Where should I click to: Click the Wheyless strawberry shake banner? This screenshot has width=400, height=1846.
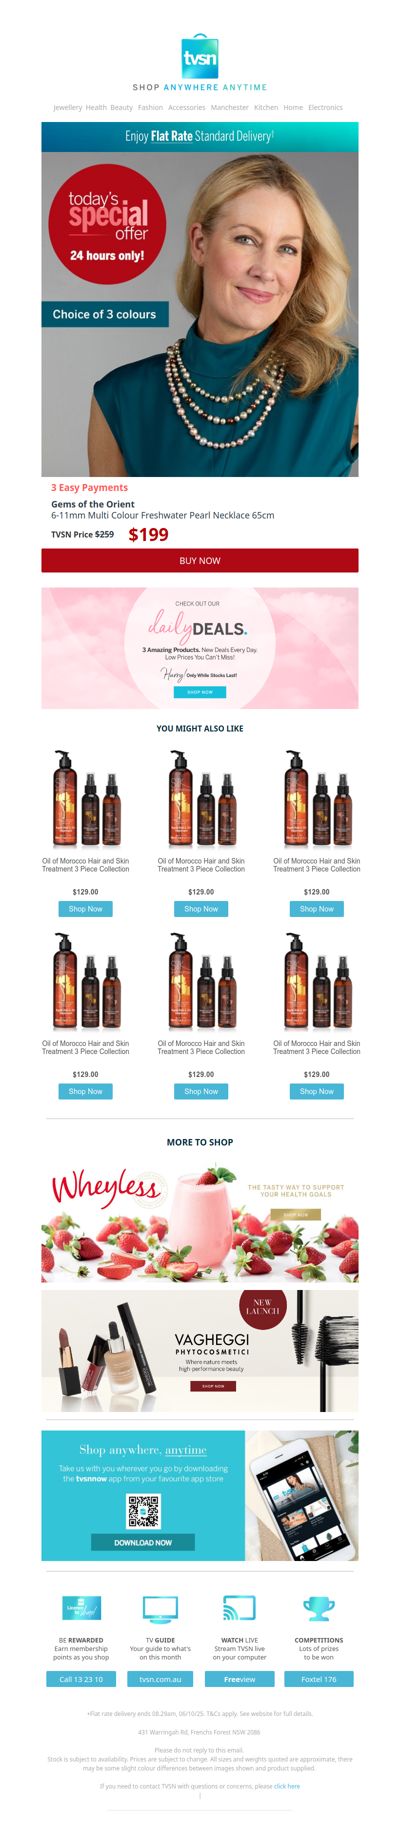[x=200, y=1223]
